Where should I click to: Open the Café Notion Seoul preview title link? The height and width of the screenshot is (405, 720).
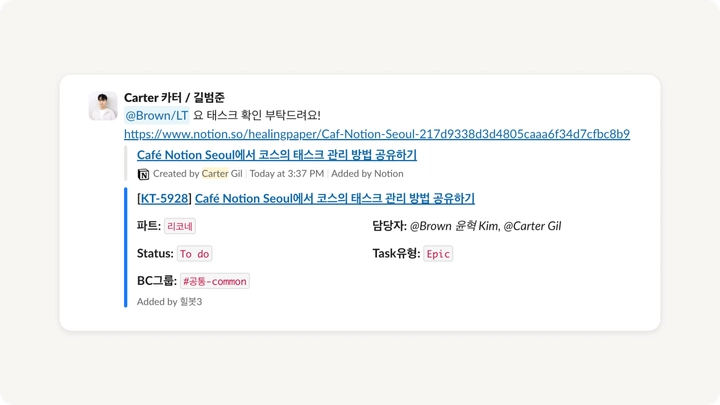276,155
